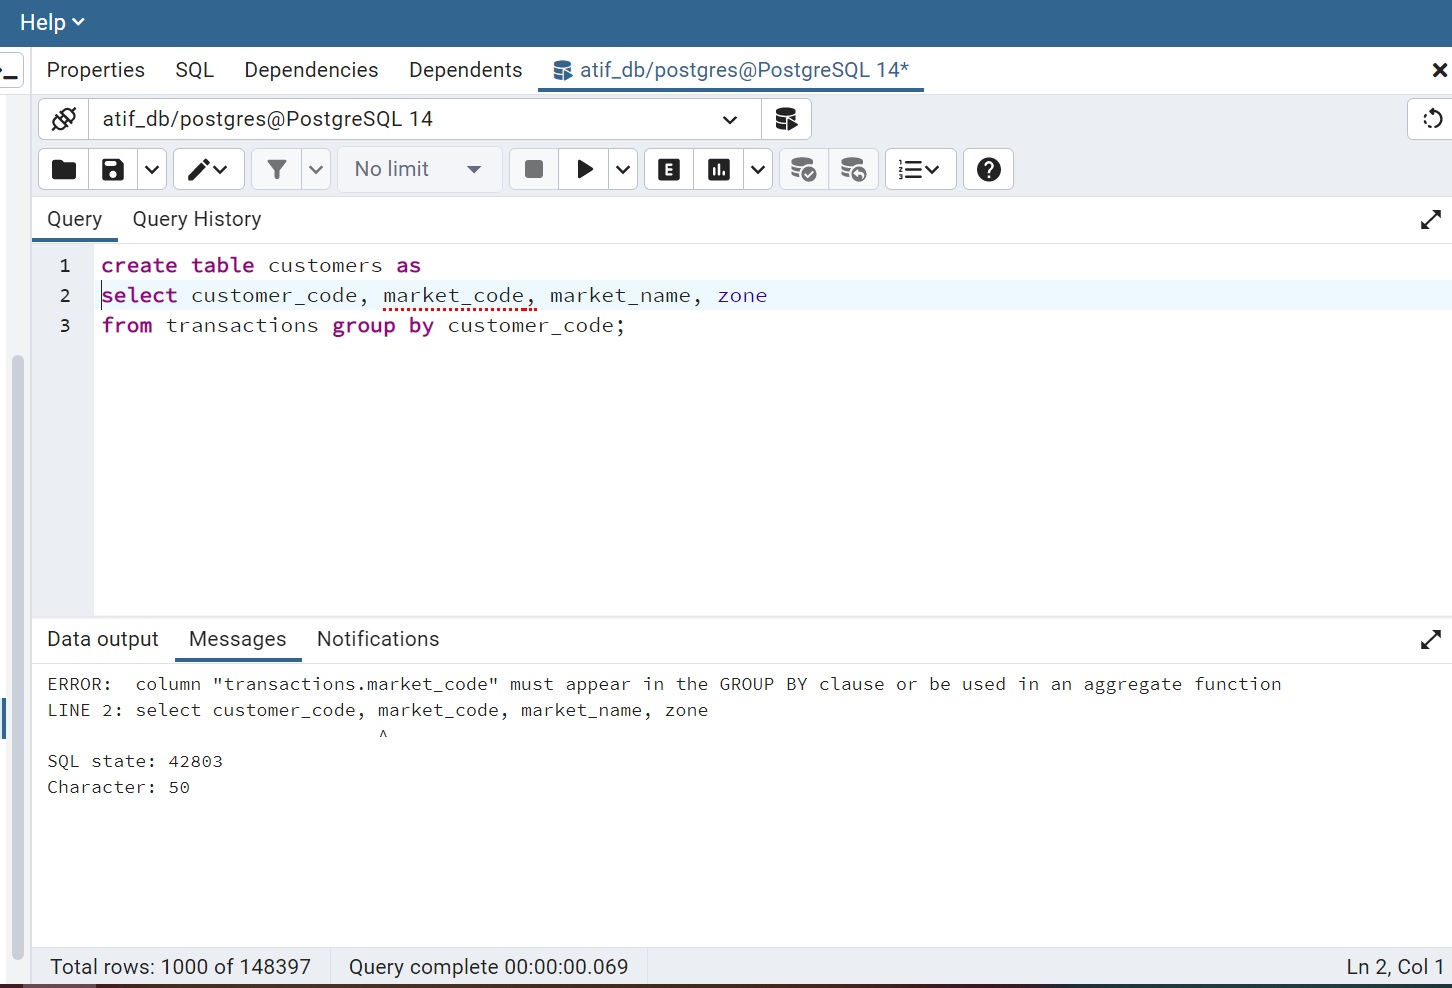The image size is (1452, 988).
Task: Open the No limit rows dropdown
Action: [419, 169]
